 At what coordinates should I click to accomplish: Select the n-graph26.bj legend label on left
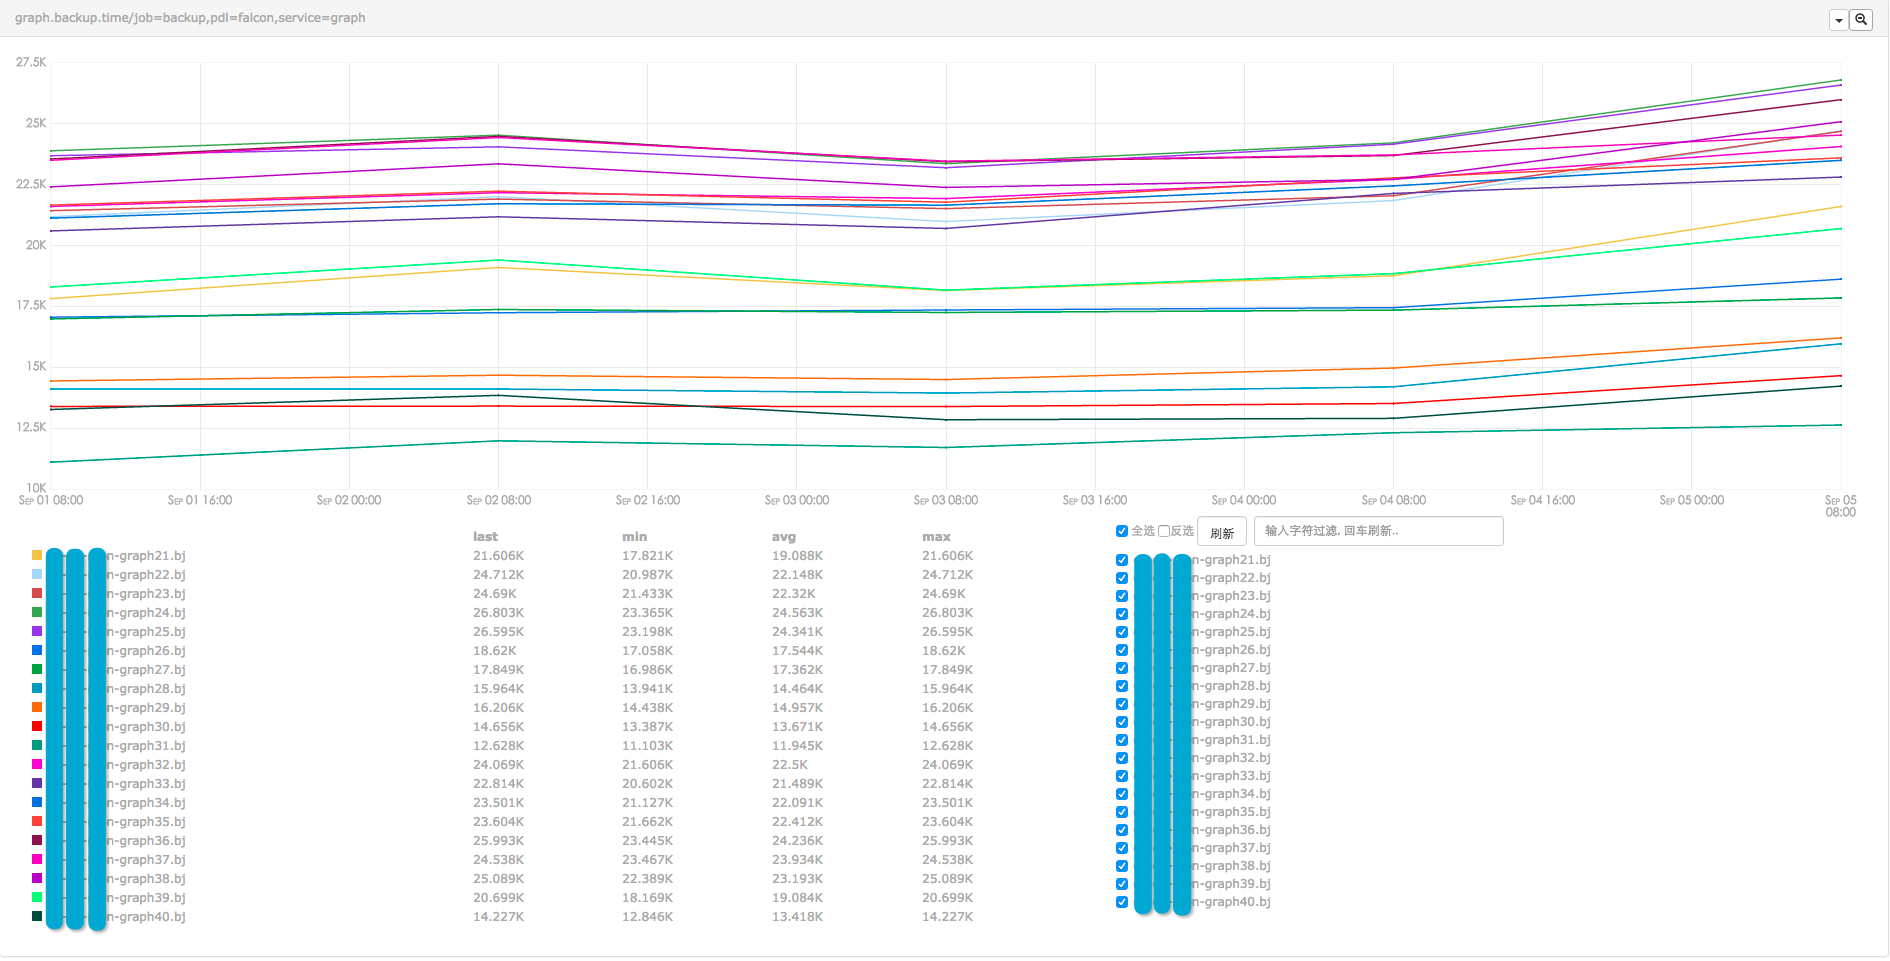[x=146, y=651]
